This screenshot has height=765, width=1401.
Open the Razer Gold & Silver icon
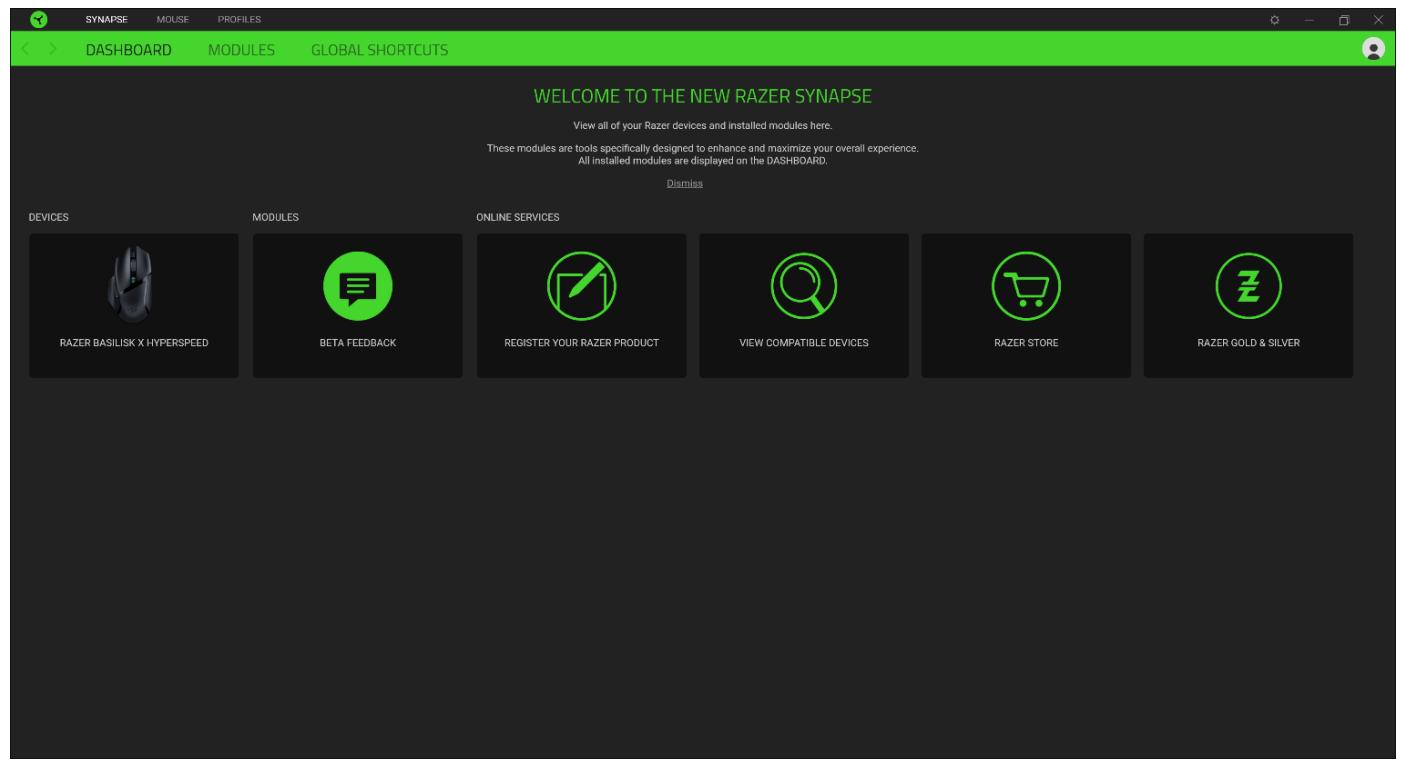[1248, 286]
